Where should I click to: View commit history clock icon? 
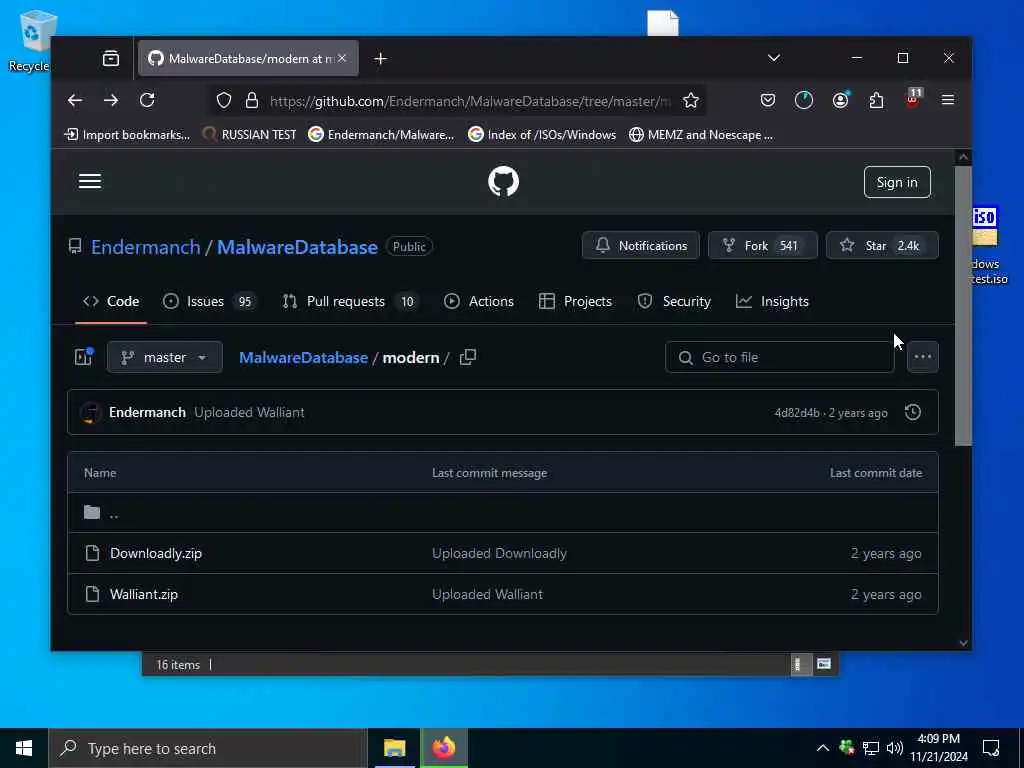tap(913, 412)
